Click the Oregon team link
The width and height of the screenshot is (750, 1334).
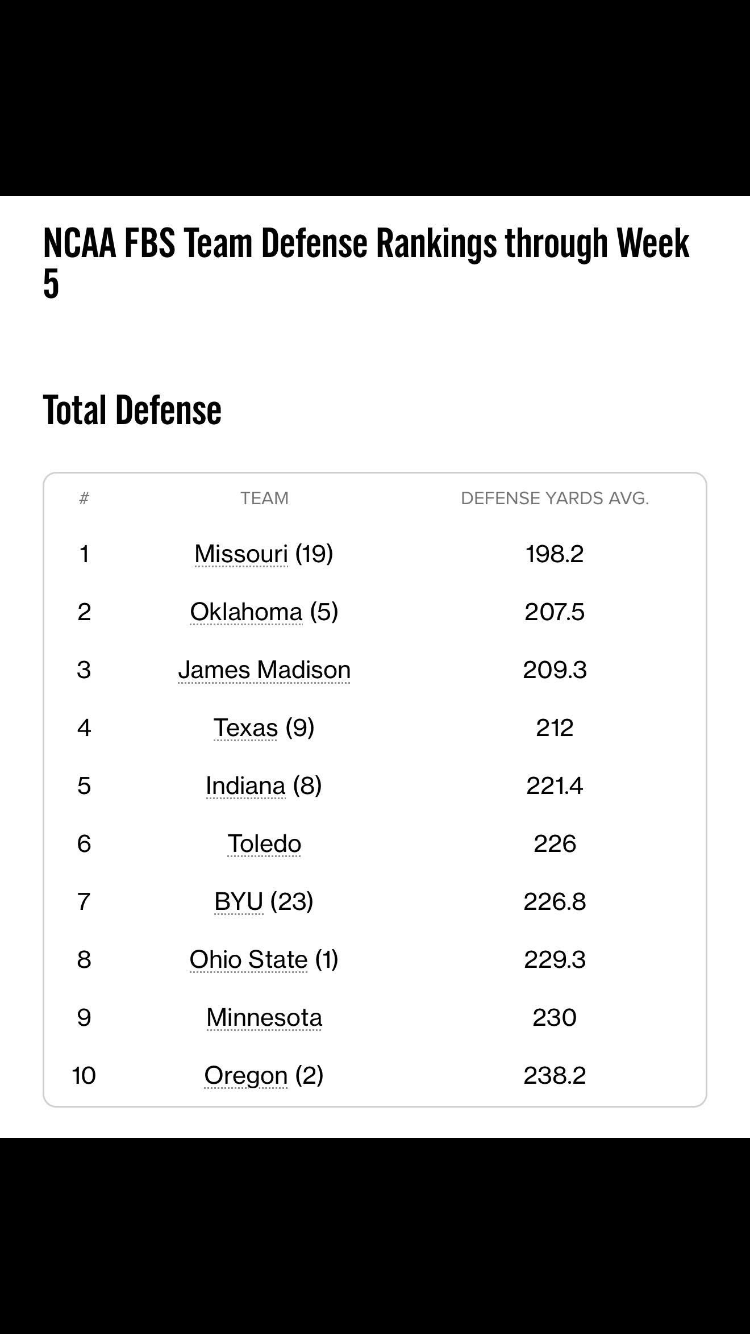[x=246, y=1076]
